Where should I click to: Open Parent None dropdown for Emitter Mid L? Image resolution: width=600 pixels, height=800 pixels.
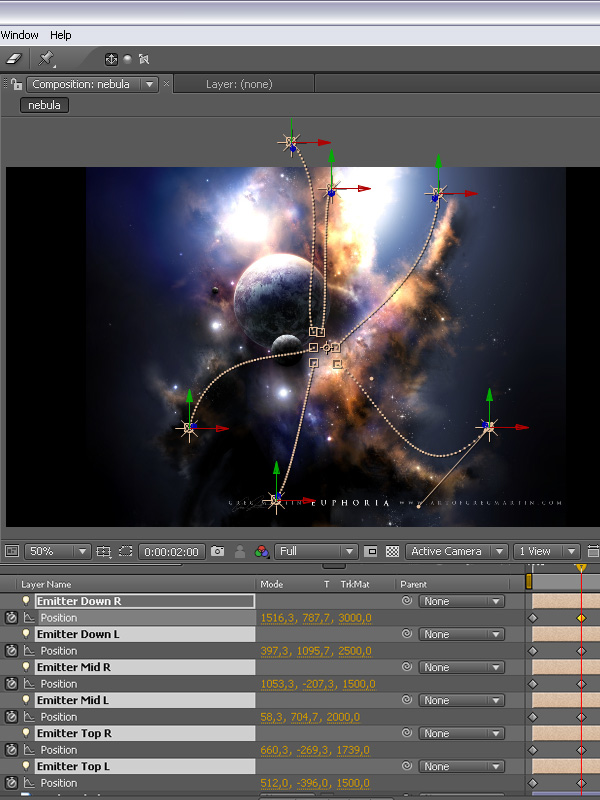[462, 700]
